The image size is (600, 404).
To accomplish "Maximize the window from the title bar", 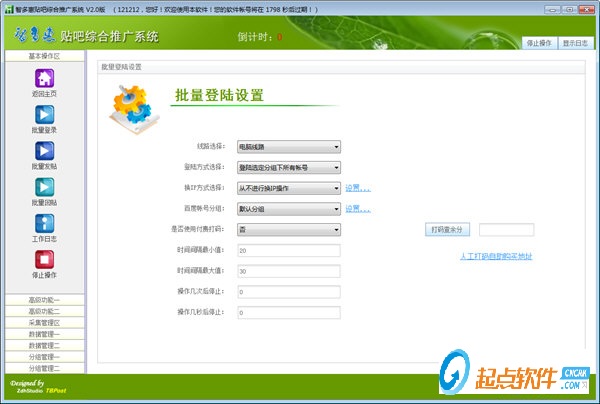I will [x=569, y=10].
